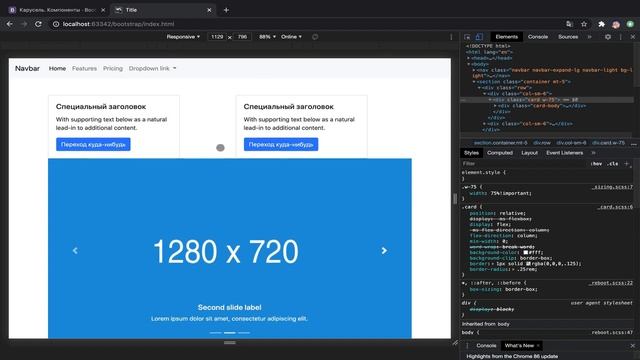The width and height of the screenshot is (640, 360).
Task: Open the drawer menu dots beside Console
Action: (467, 346)
